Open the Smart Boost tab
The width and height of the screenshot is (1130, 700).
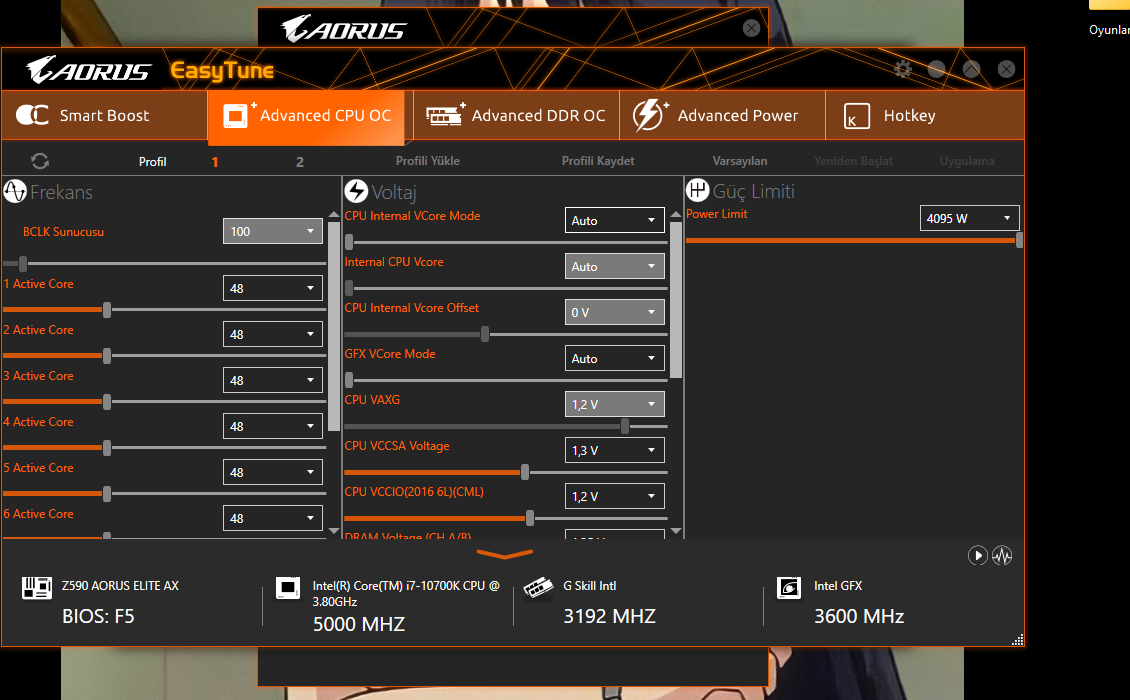[104, 115]
